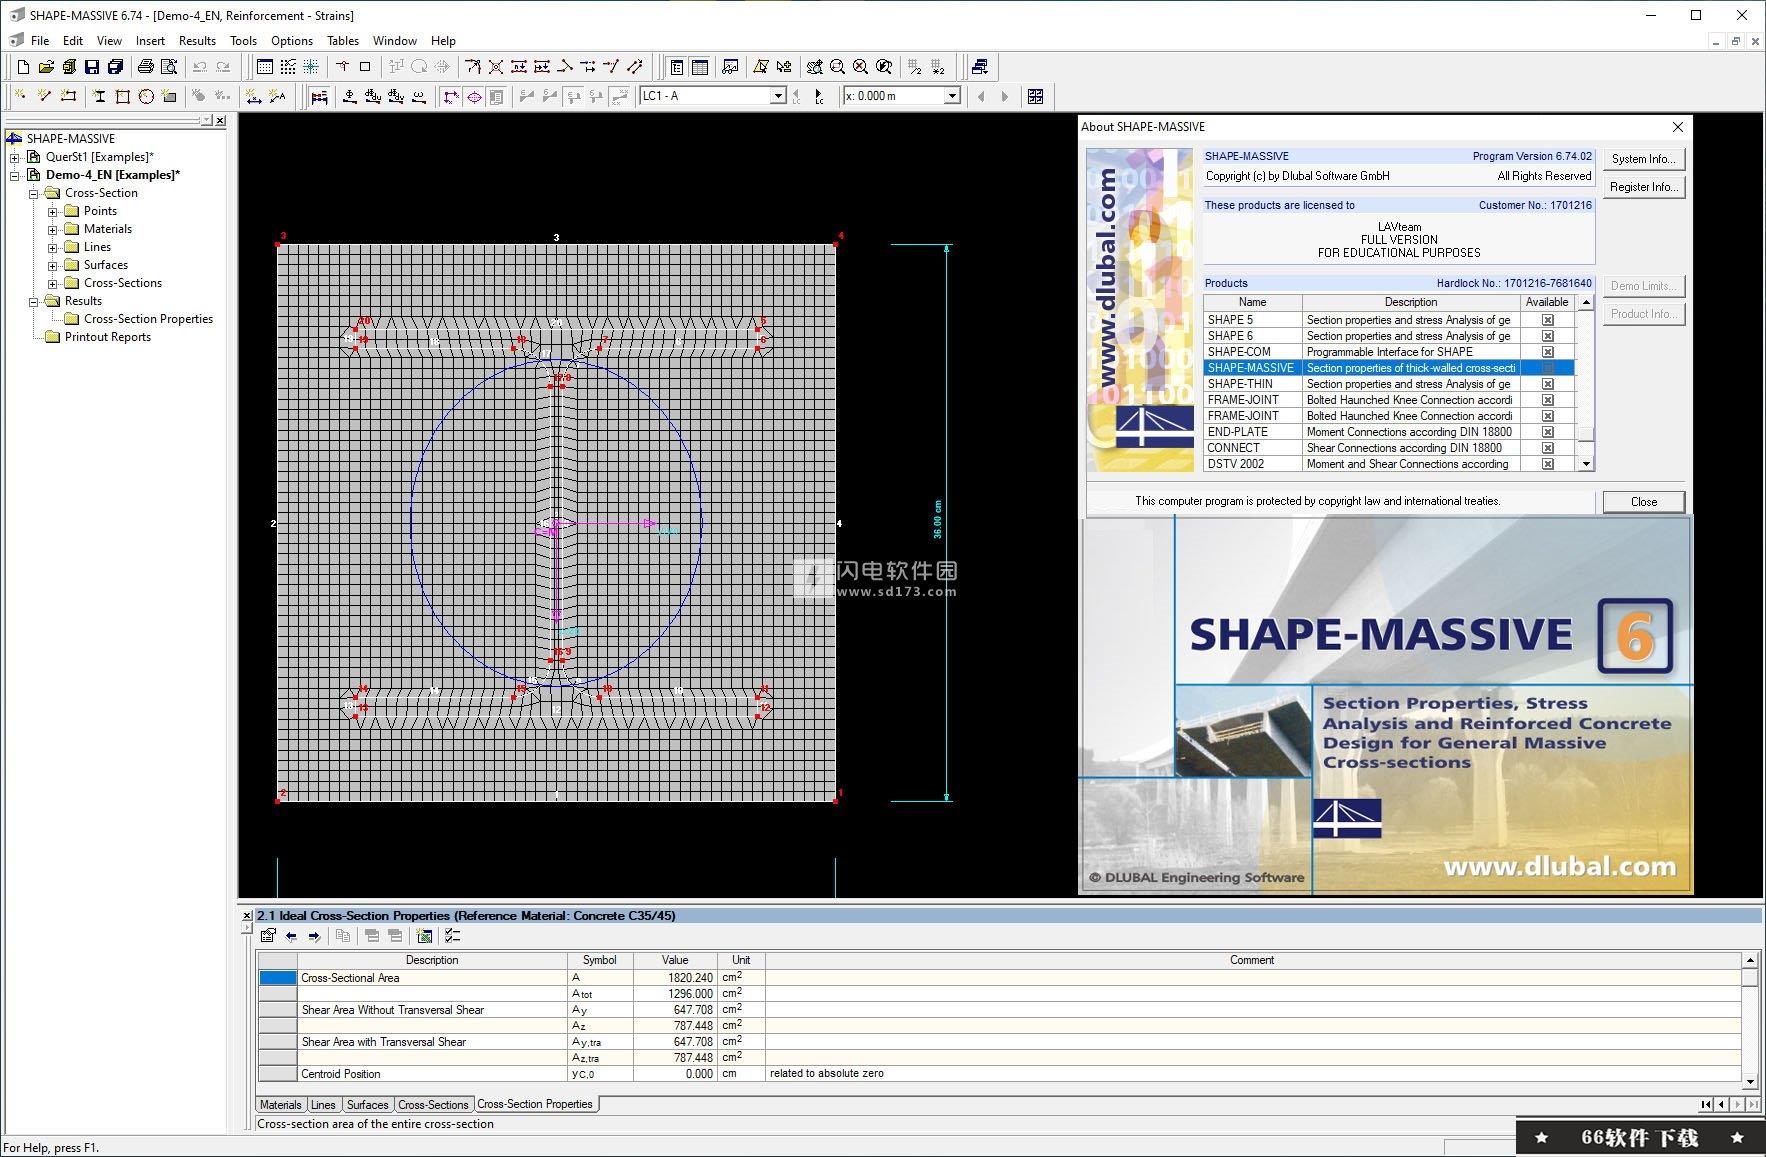Open print preview with the magnifier-on-page icon
The height and width of the screenshot is (1157, 1766).
(169, 67)
